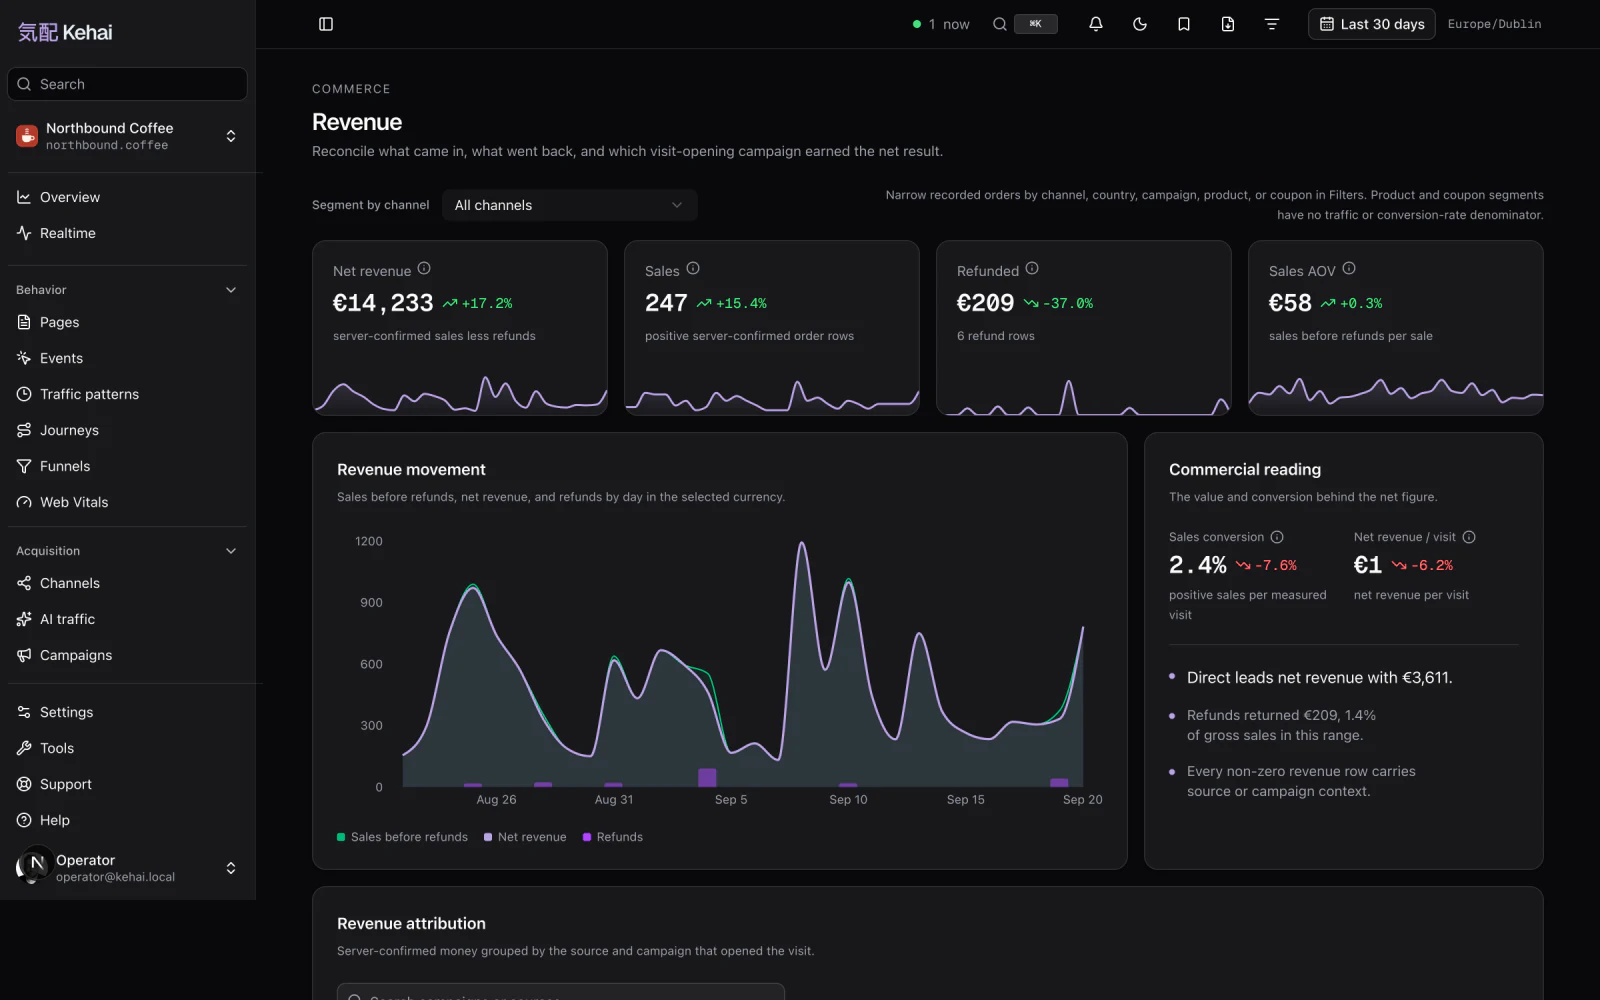
Task: Toggle Refunds legend series
Action: click(x=613, y=837)
